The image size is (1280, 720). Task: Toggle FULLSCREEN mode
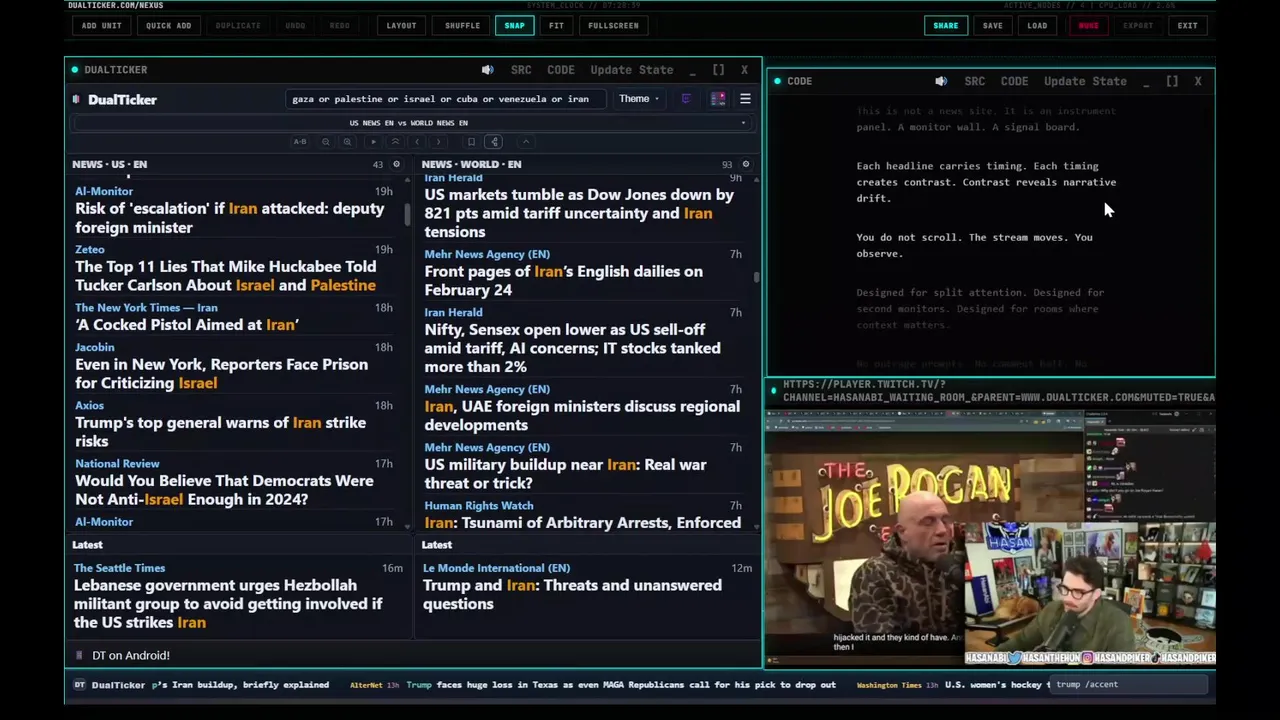(x=613, y=25)
